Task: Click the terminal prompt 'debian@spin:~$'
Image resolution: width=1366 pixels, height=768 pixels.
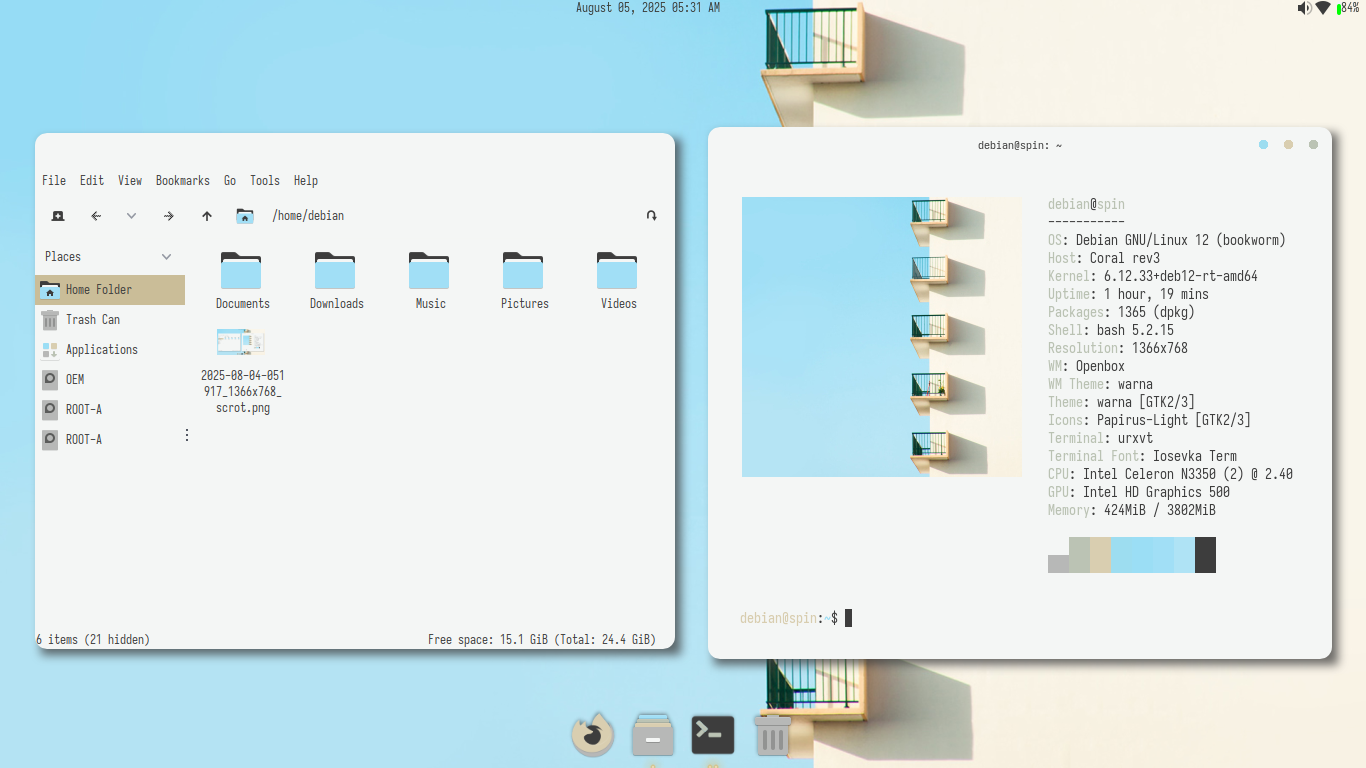Action: (x=789, y=618)
